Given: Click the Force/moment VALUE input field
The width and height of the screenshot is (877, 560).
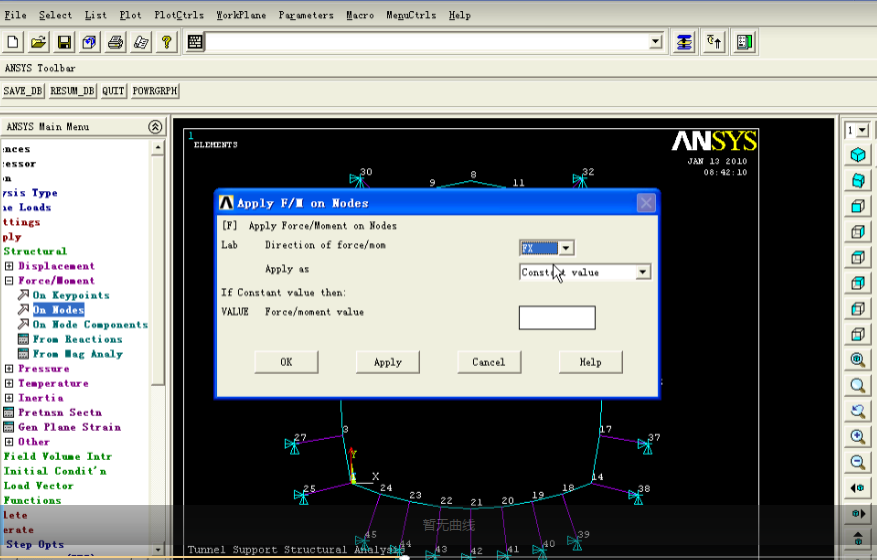Looking at the screenshot, I should coord(557,318).
